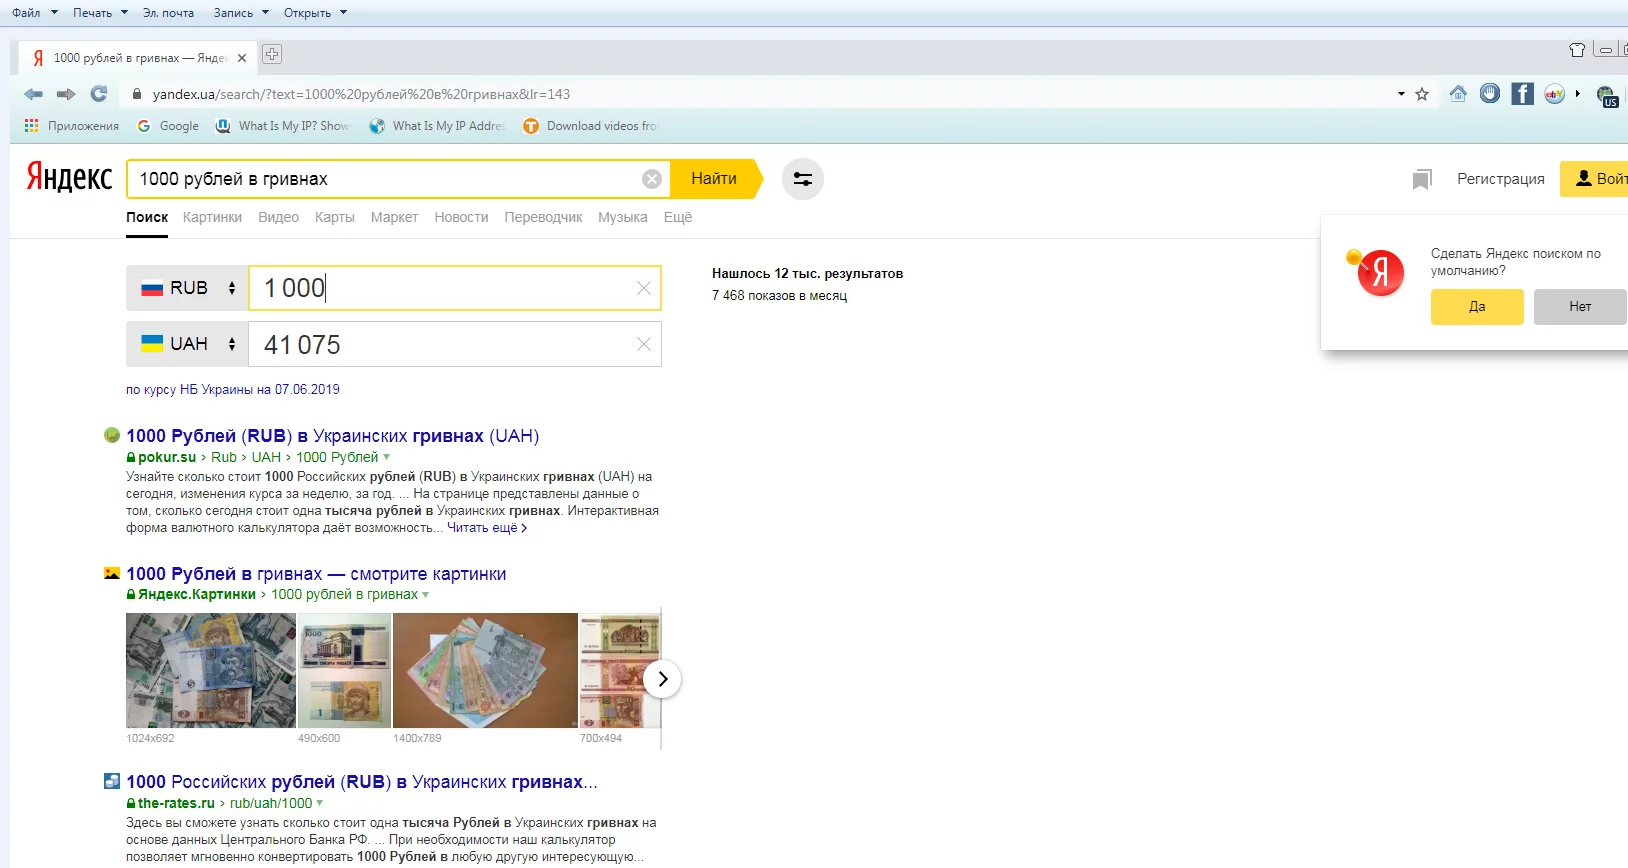Open Yandex search settings filter icon

pyautogui.click(x=802, y=179)
